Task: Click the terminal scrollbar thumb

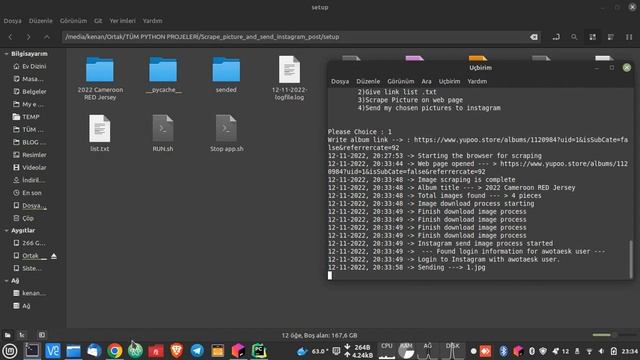Action: coord(631,259)
